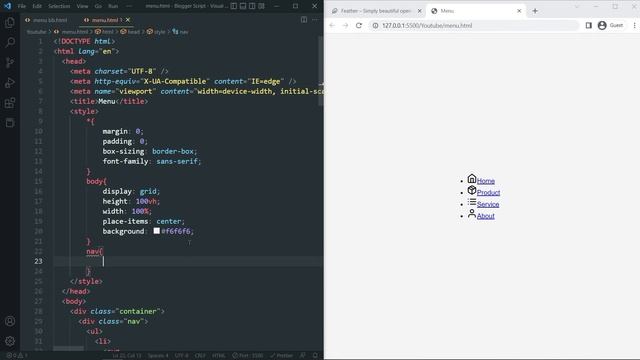
Task: Open the Go menu
Action: coord(98,6)
